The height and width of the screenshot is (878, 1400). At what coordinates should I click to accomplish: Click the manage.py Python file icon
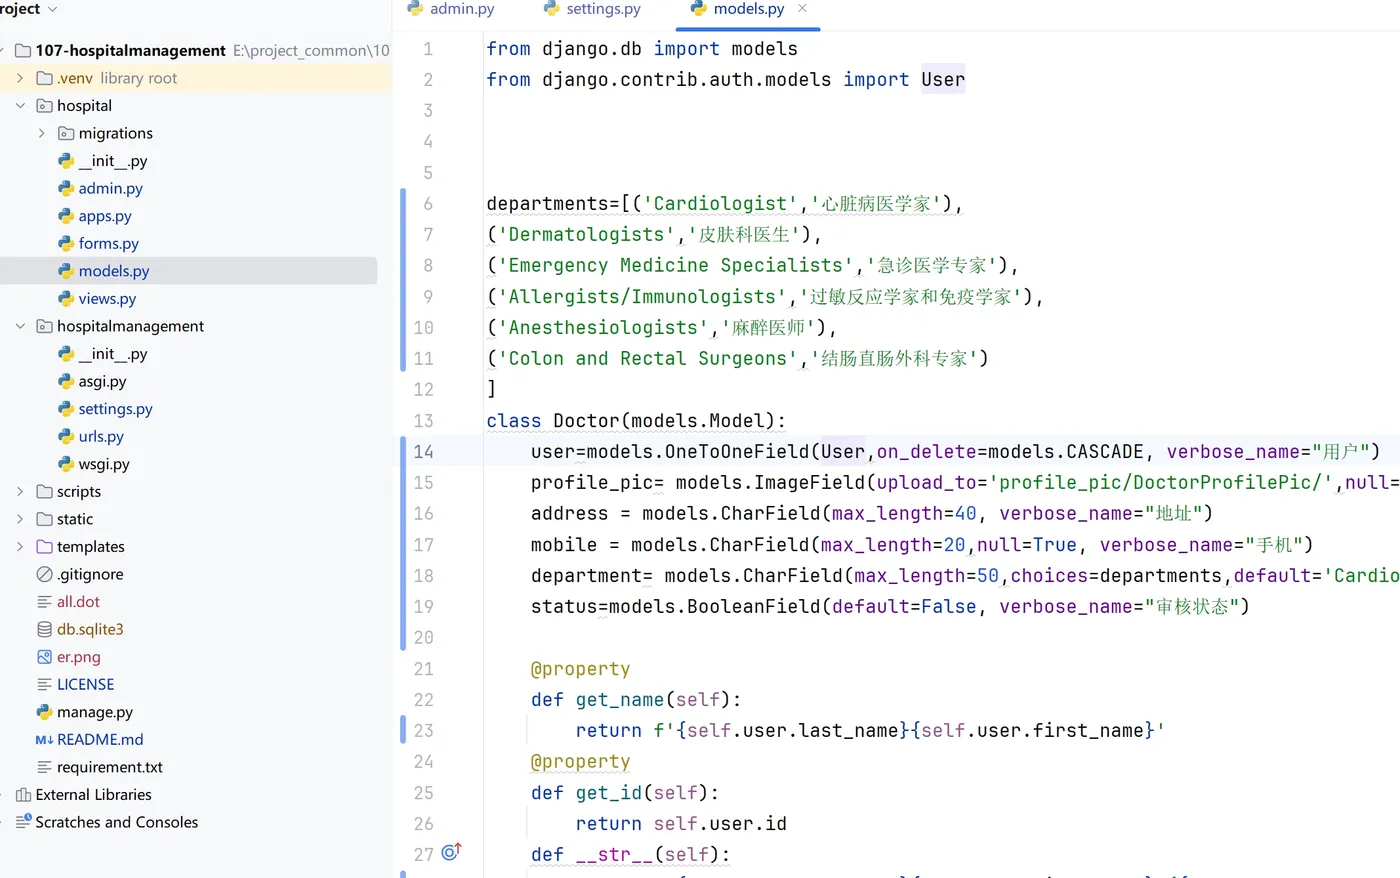pyautogui.click(x=44, y=712)
